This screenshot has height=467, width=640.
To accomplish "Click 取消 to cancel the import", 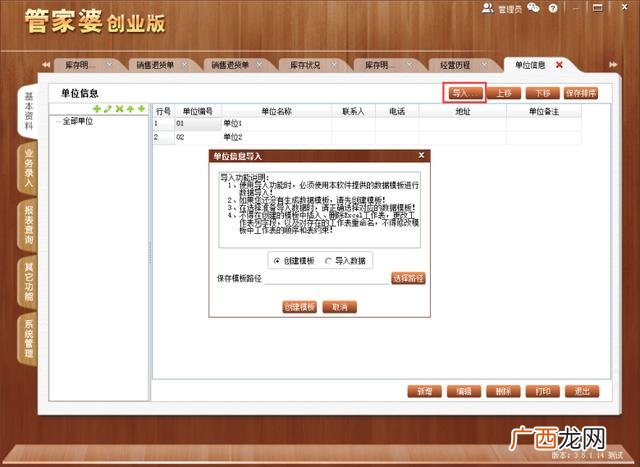I will [340, 307].
